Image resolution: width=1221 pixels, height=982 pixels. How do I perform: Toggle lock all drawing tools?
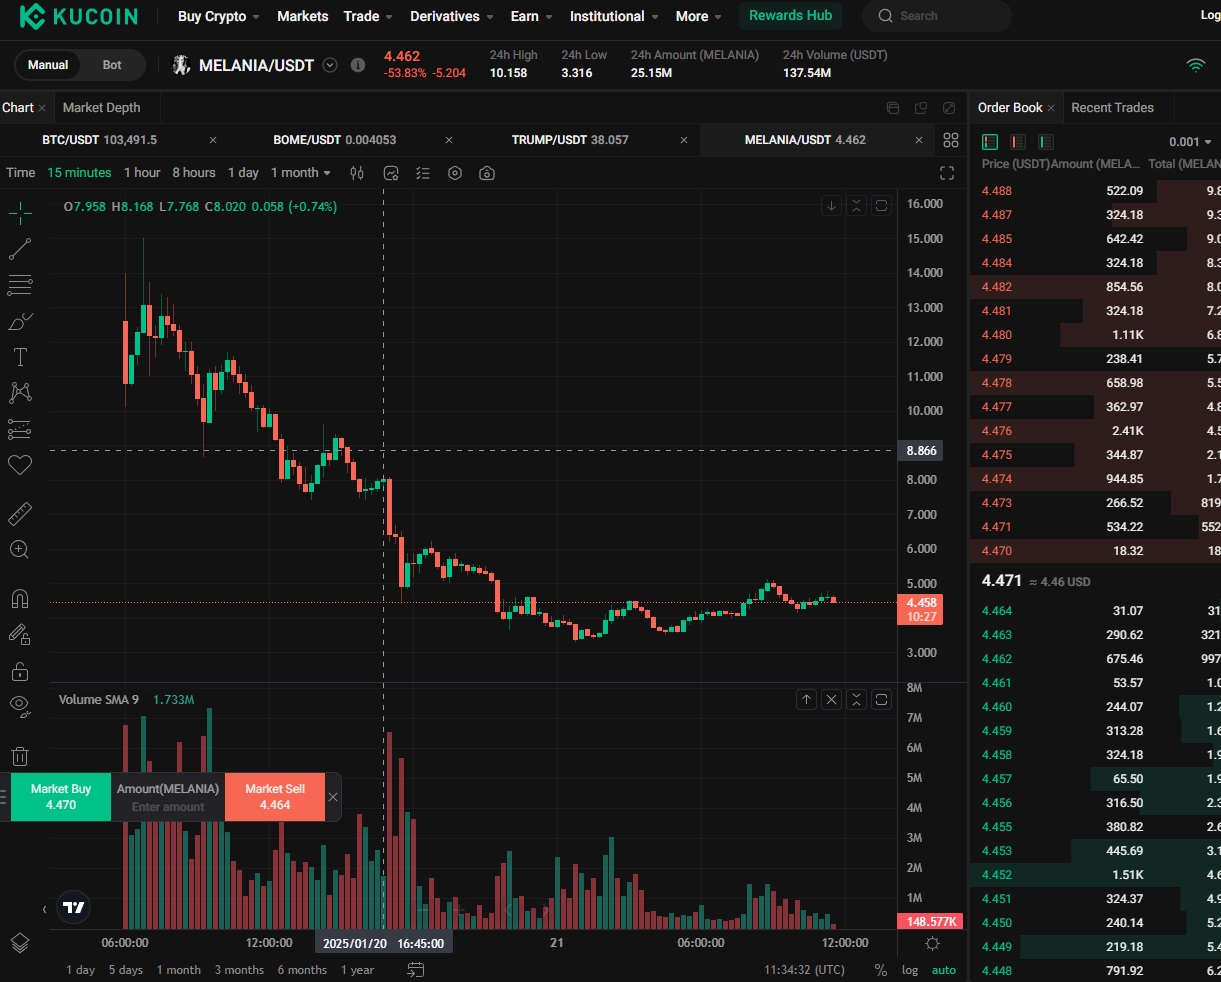[20, 670]
